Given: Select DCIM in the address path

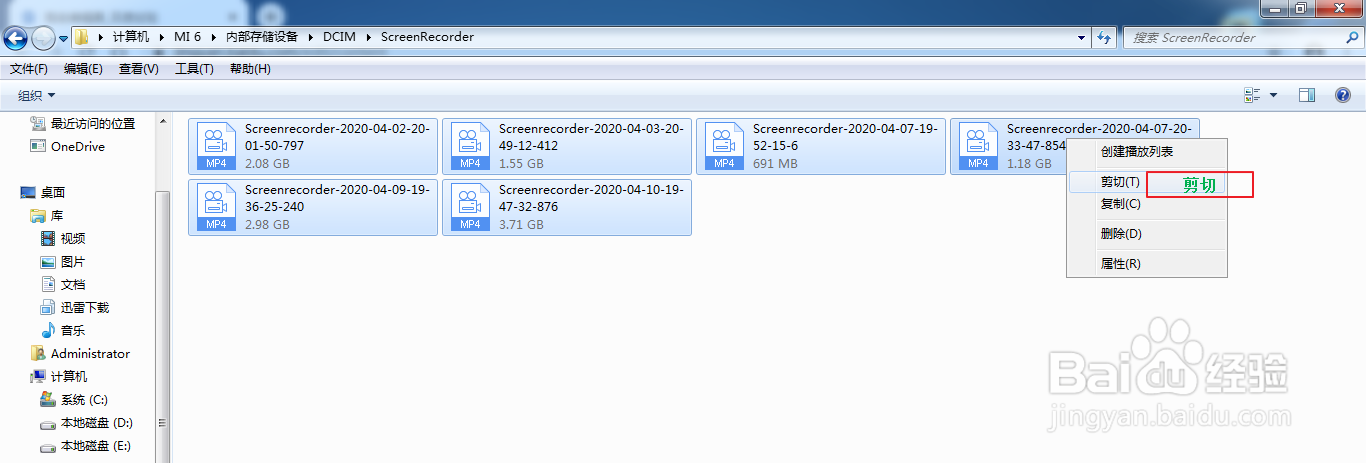Looking at the screenshot, I should pyautogui.click(x=340, y=37).
